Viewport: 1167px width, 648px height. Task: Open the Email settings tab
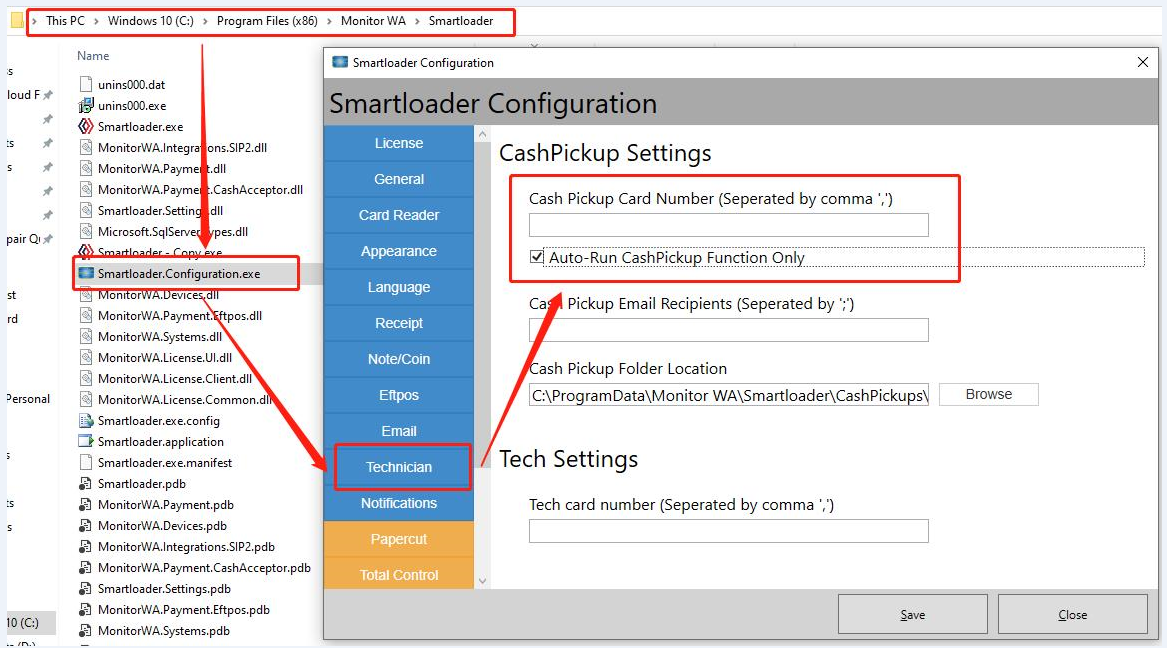[x=399, y=431]
